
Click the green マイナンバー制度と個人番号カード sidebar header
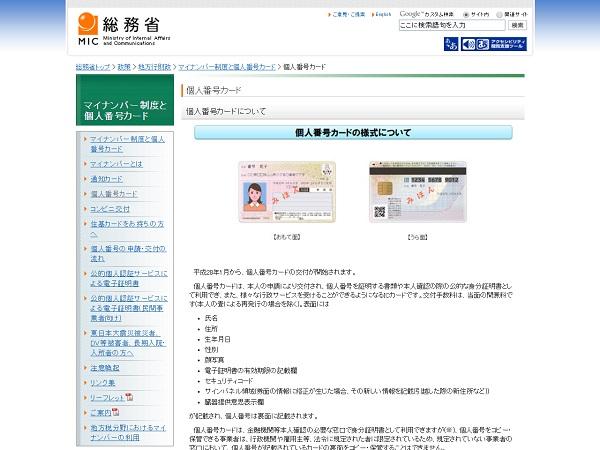[x=125, y=100]
